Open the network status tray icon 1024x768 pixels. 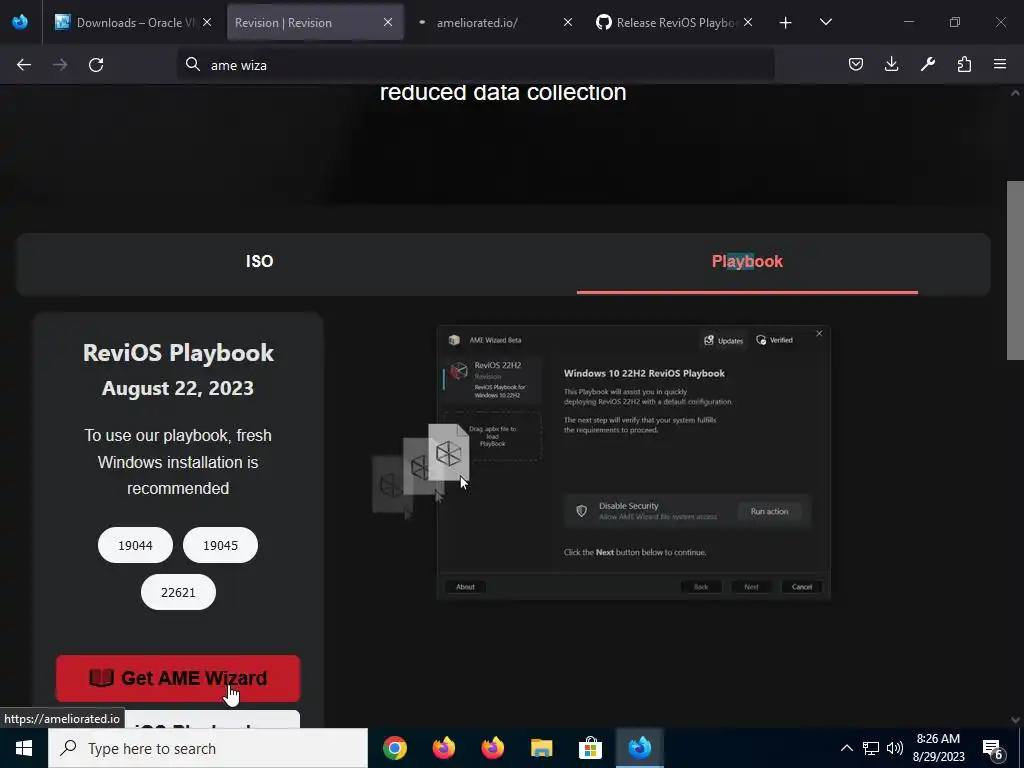coord(871,748)
